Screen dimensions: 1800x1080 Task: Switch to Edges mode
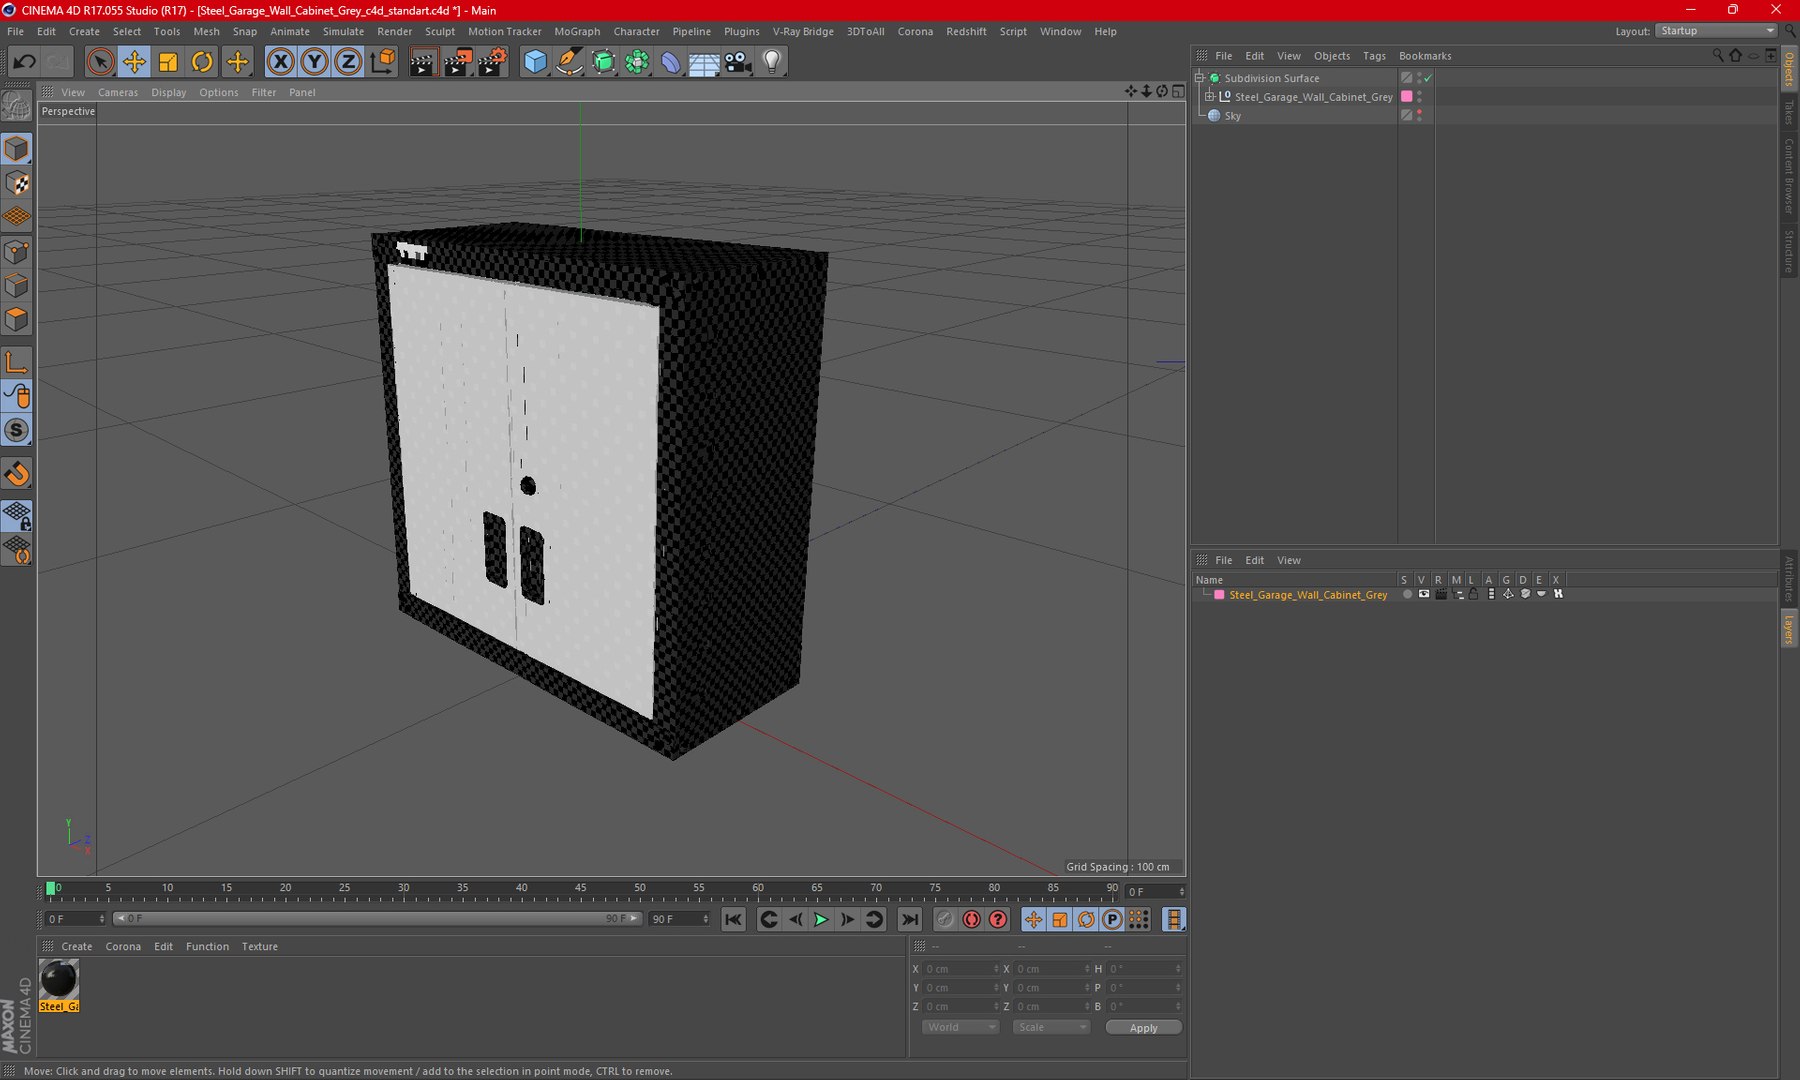17,286
